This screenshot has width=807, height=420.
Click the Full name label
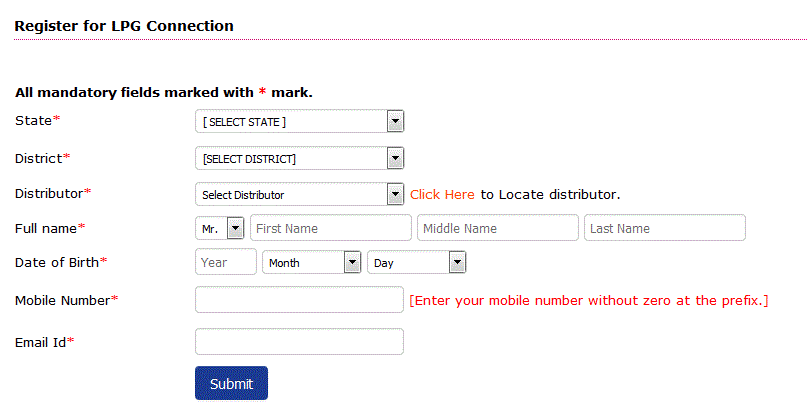pyautogui.click(x=46, y=229)
